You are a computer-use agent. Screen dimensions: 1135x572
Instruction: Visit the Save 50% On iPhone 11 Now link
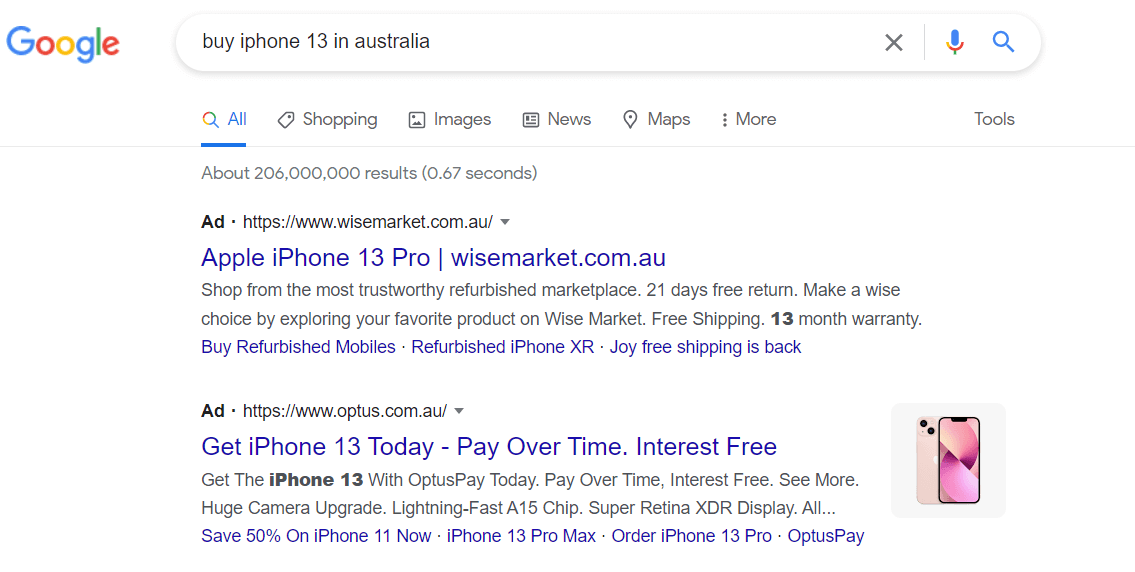(x=316, y=536)
